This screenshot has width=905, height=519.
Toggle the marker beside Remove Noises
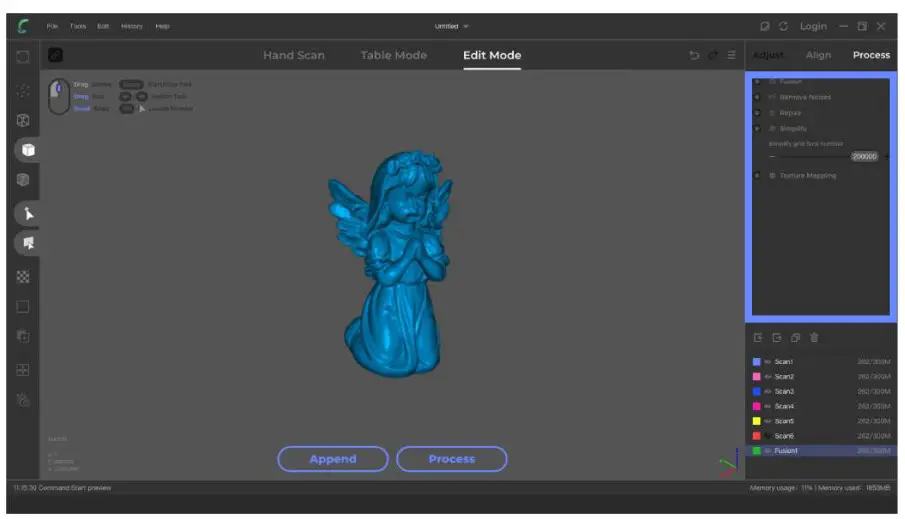tap(757, 97)
